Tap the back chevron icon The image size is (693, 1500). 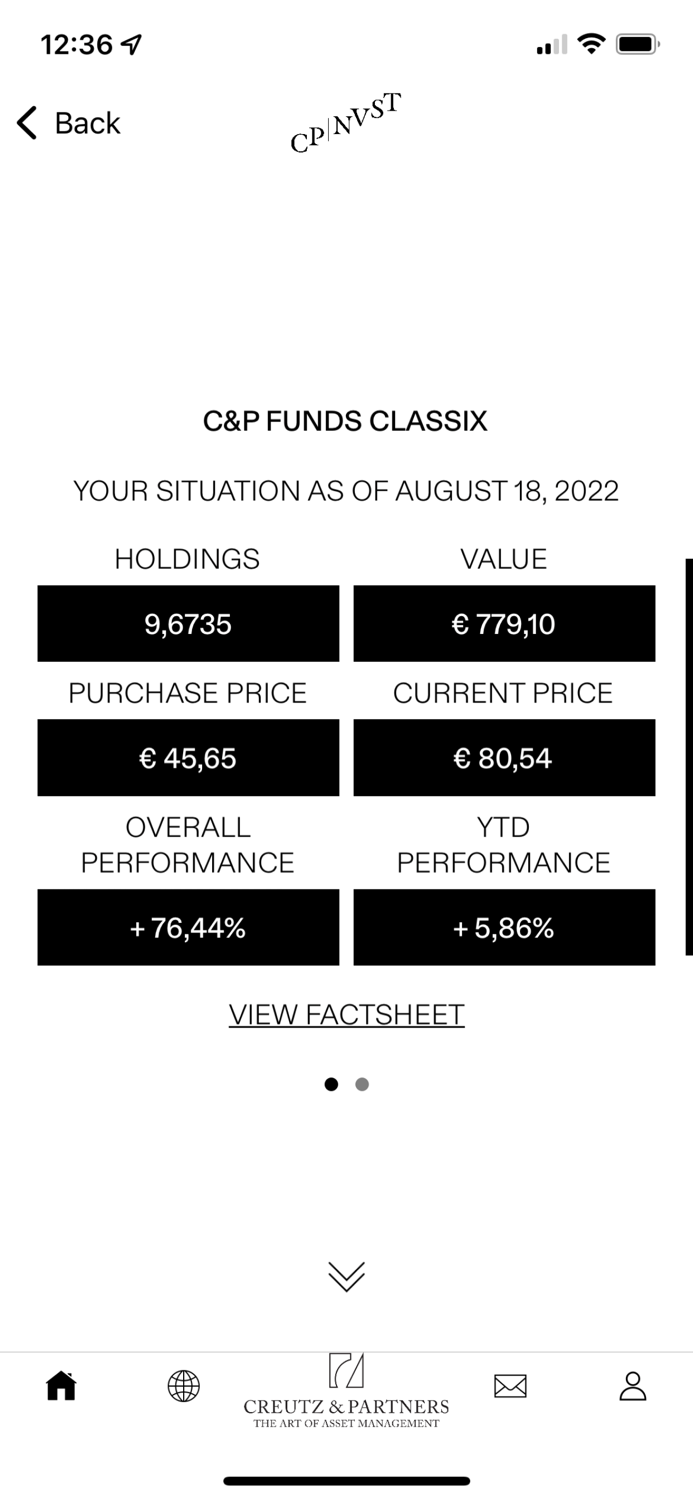pos(25,123)
